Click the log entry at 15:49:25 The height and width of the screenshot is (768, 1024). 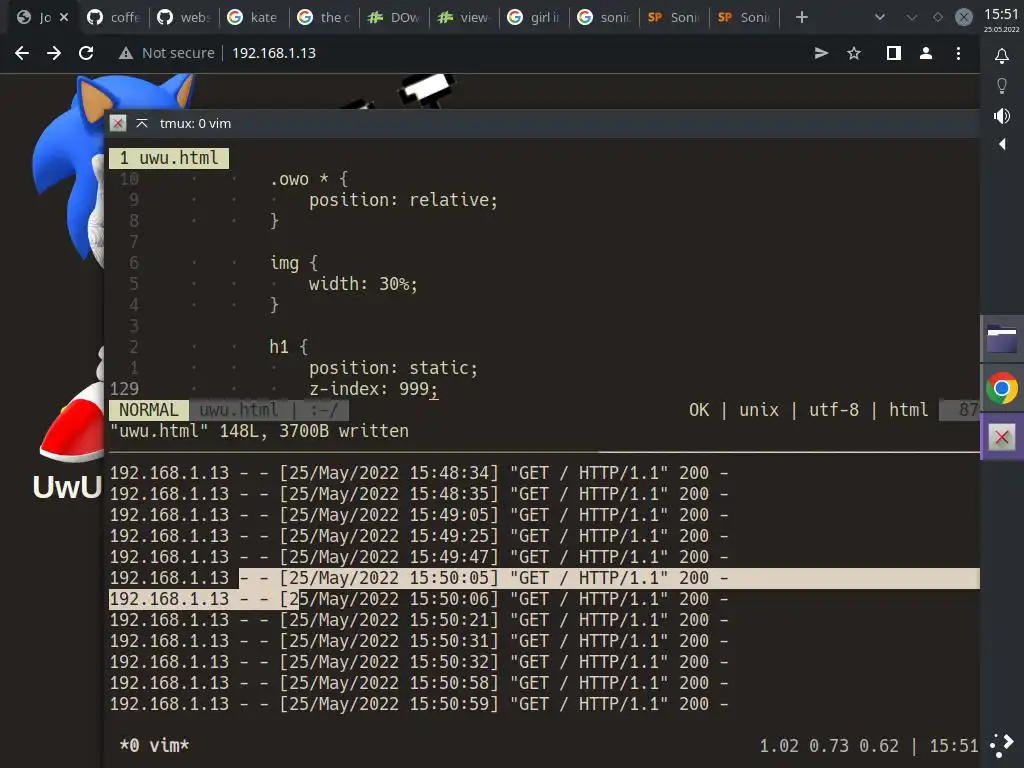pos(419,536)
